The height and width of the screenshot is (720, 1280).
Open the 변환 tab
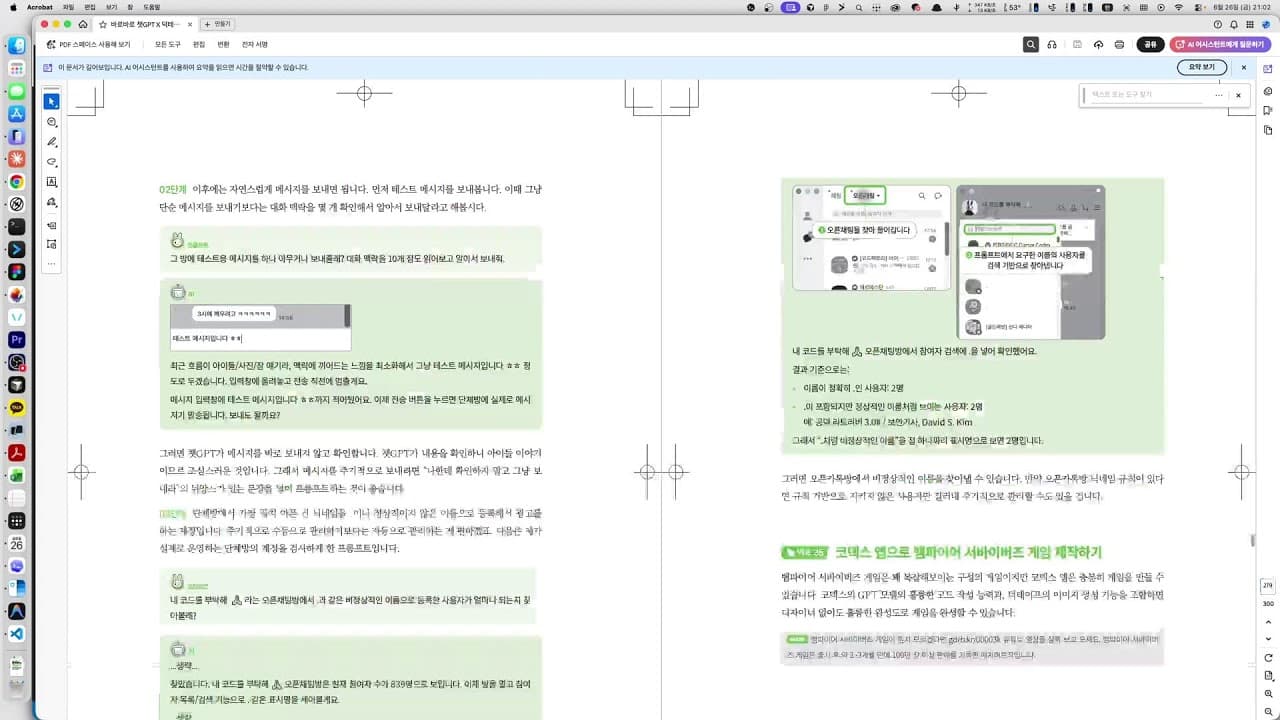[x=223, y=44]
